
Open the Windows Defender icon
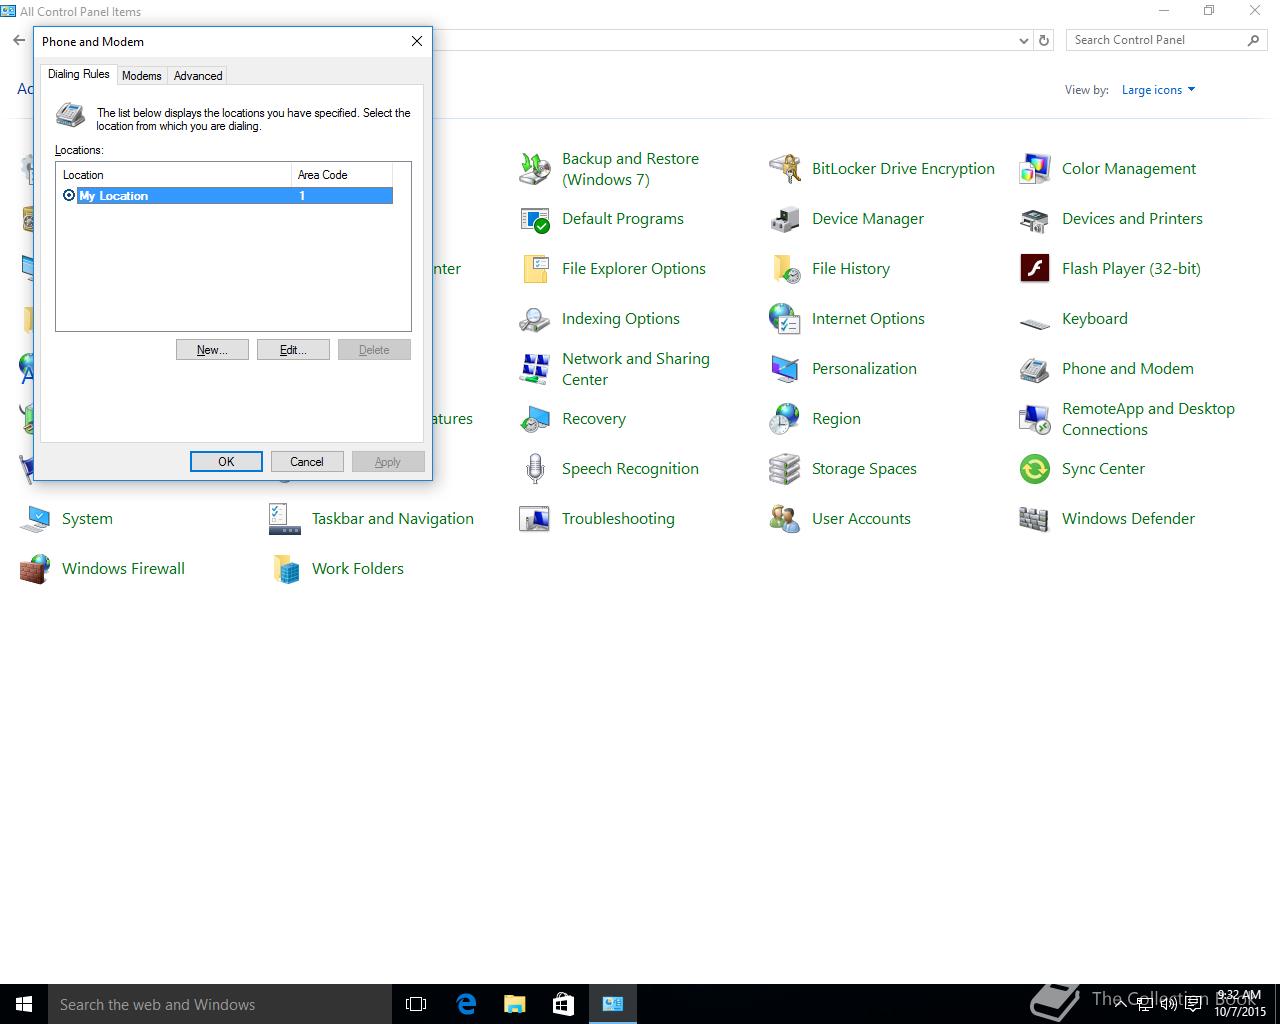coord(1035,519)
